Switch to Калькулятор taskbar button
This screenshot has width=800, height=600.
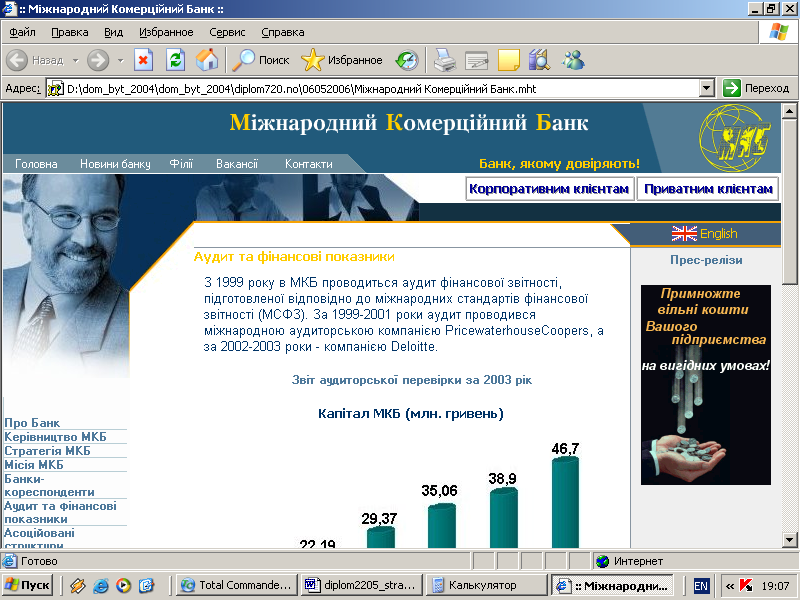point(486,585)
